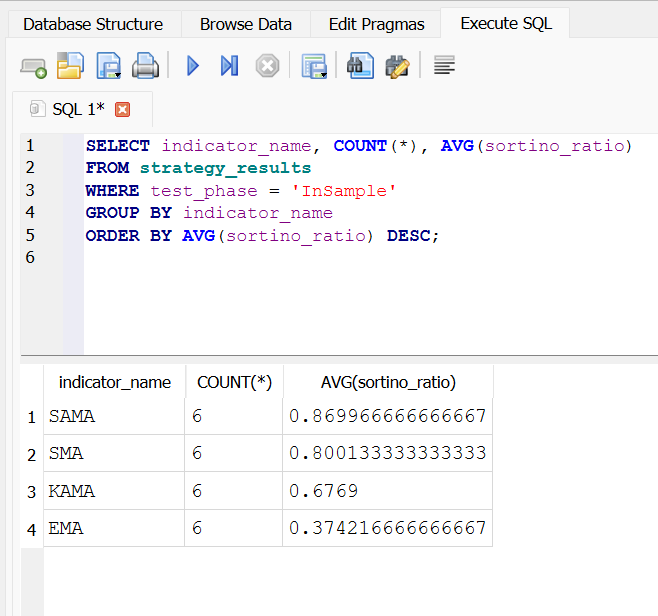The height and width of the screenshot is (616, 658).
Task: Print the SQL editor contents
Action: (x=145, y=66)
